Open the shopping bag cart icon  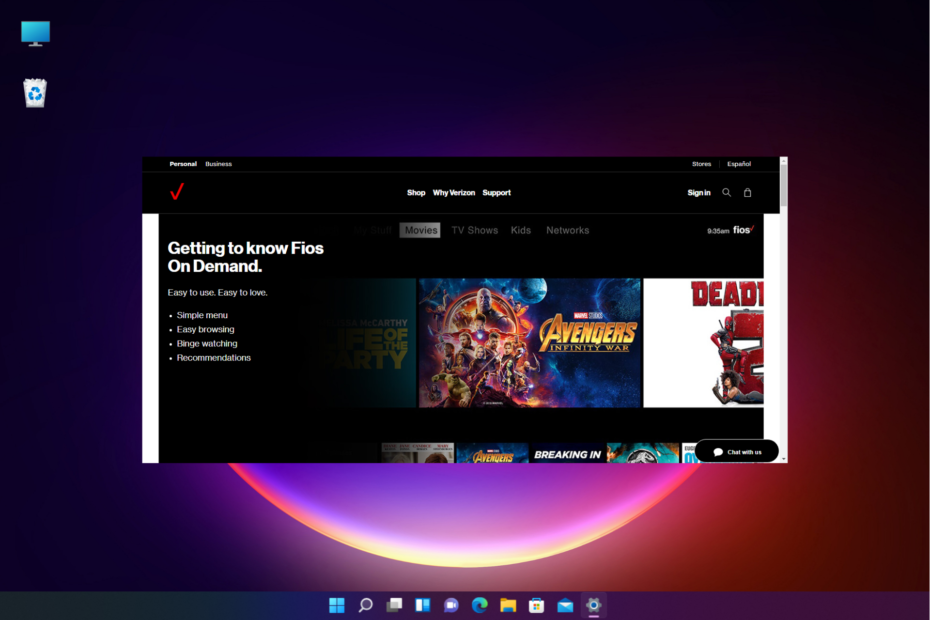click(x=747, y=192)
